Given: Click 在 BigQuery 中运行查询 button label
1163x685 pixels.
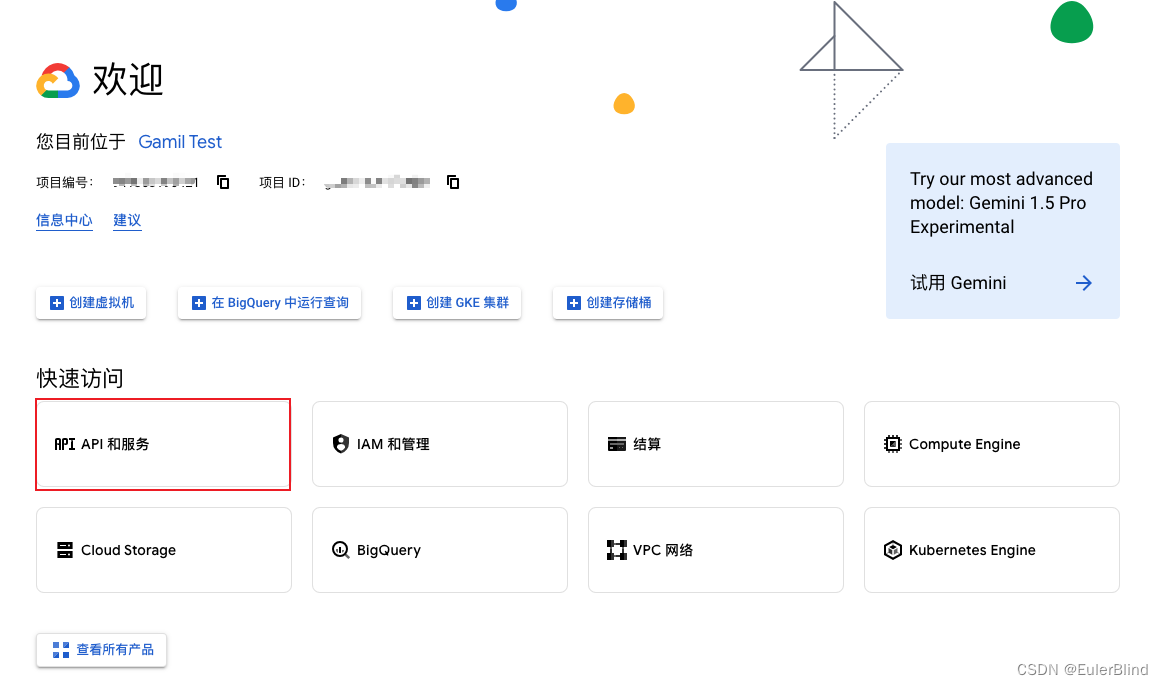Looking at the screenshot, I should [x=280, y=303].
